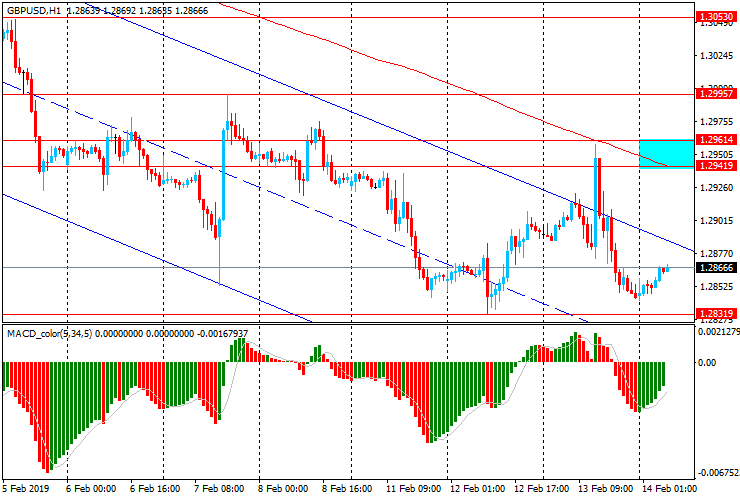Select the red 1.29957 level price tag
This screenshot has height=500, width=740.
(716, 94)
